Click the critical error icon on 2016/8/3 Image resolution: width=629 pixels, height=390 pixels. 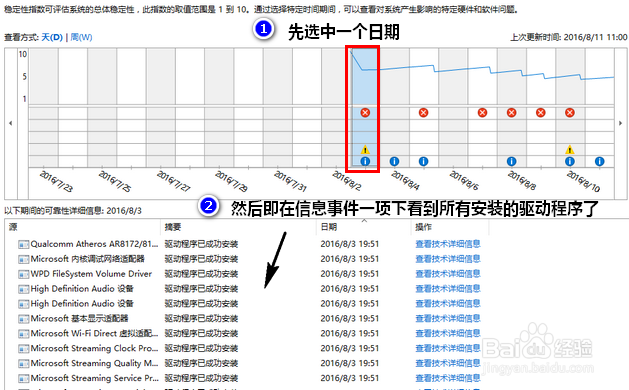click(x=365, y=113)
